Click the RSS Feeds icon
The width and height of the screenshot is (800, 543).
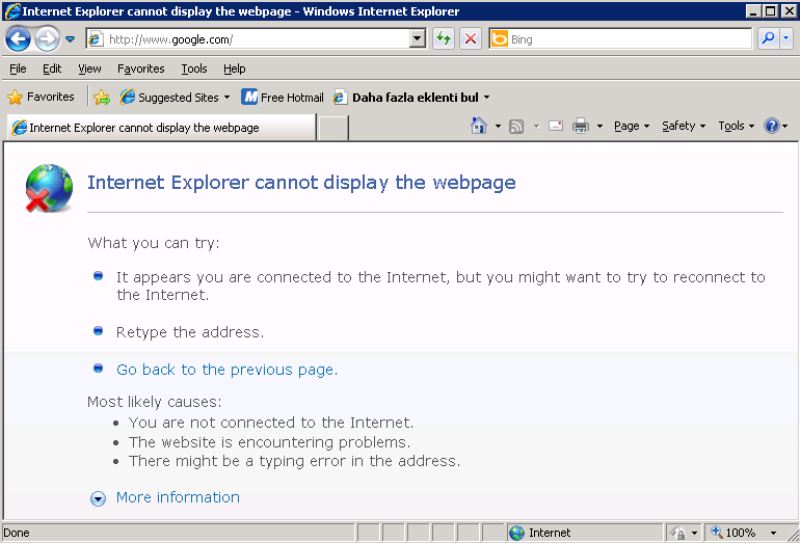tap(516, 126)
